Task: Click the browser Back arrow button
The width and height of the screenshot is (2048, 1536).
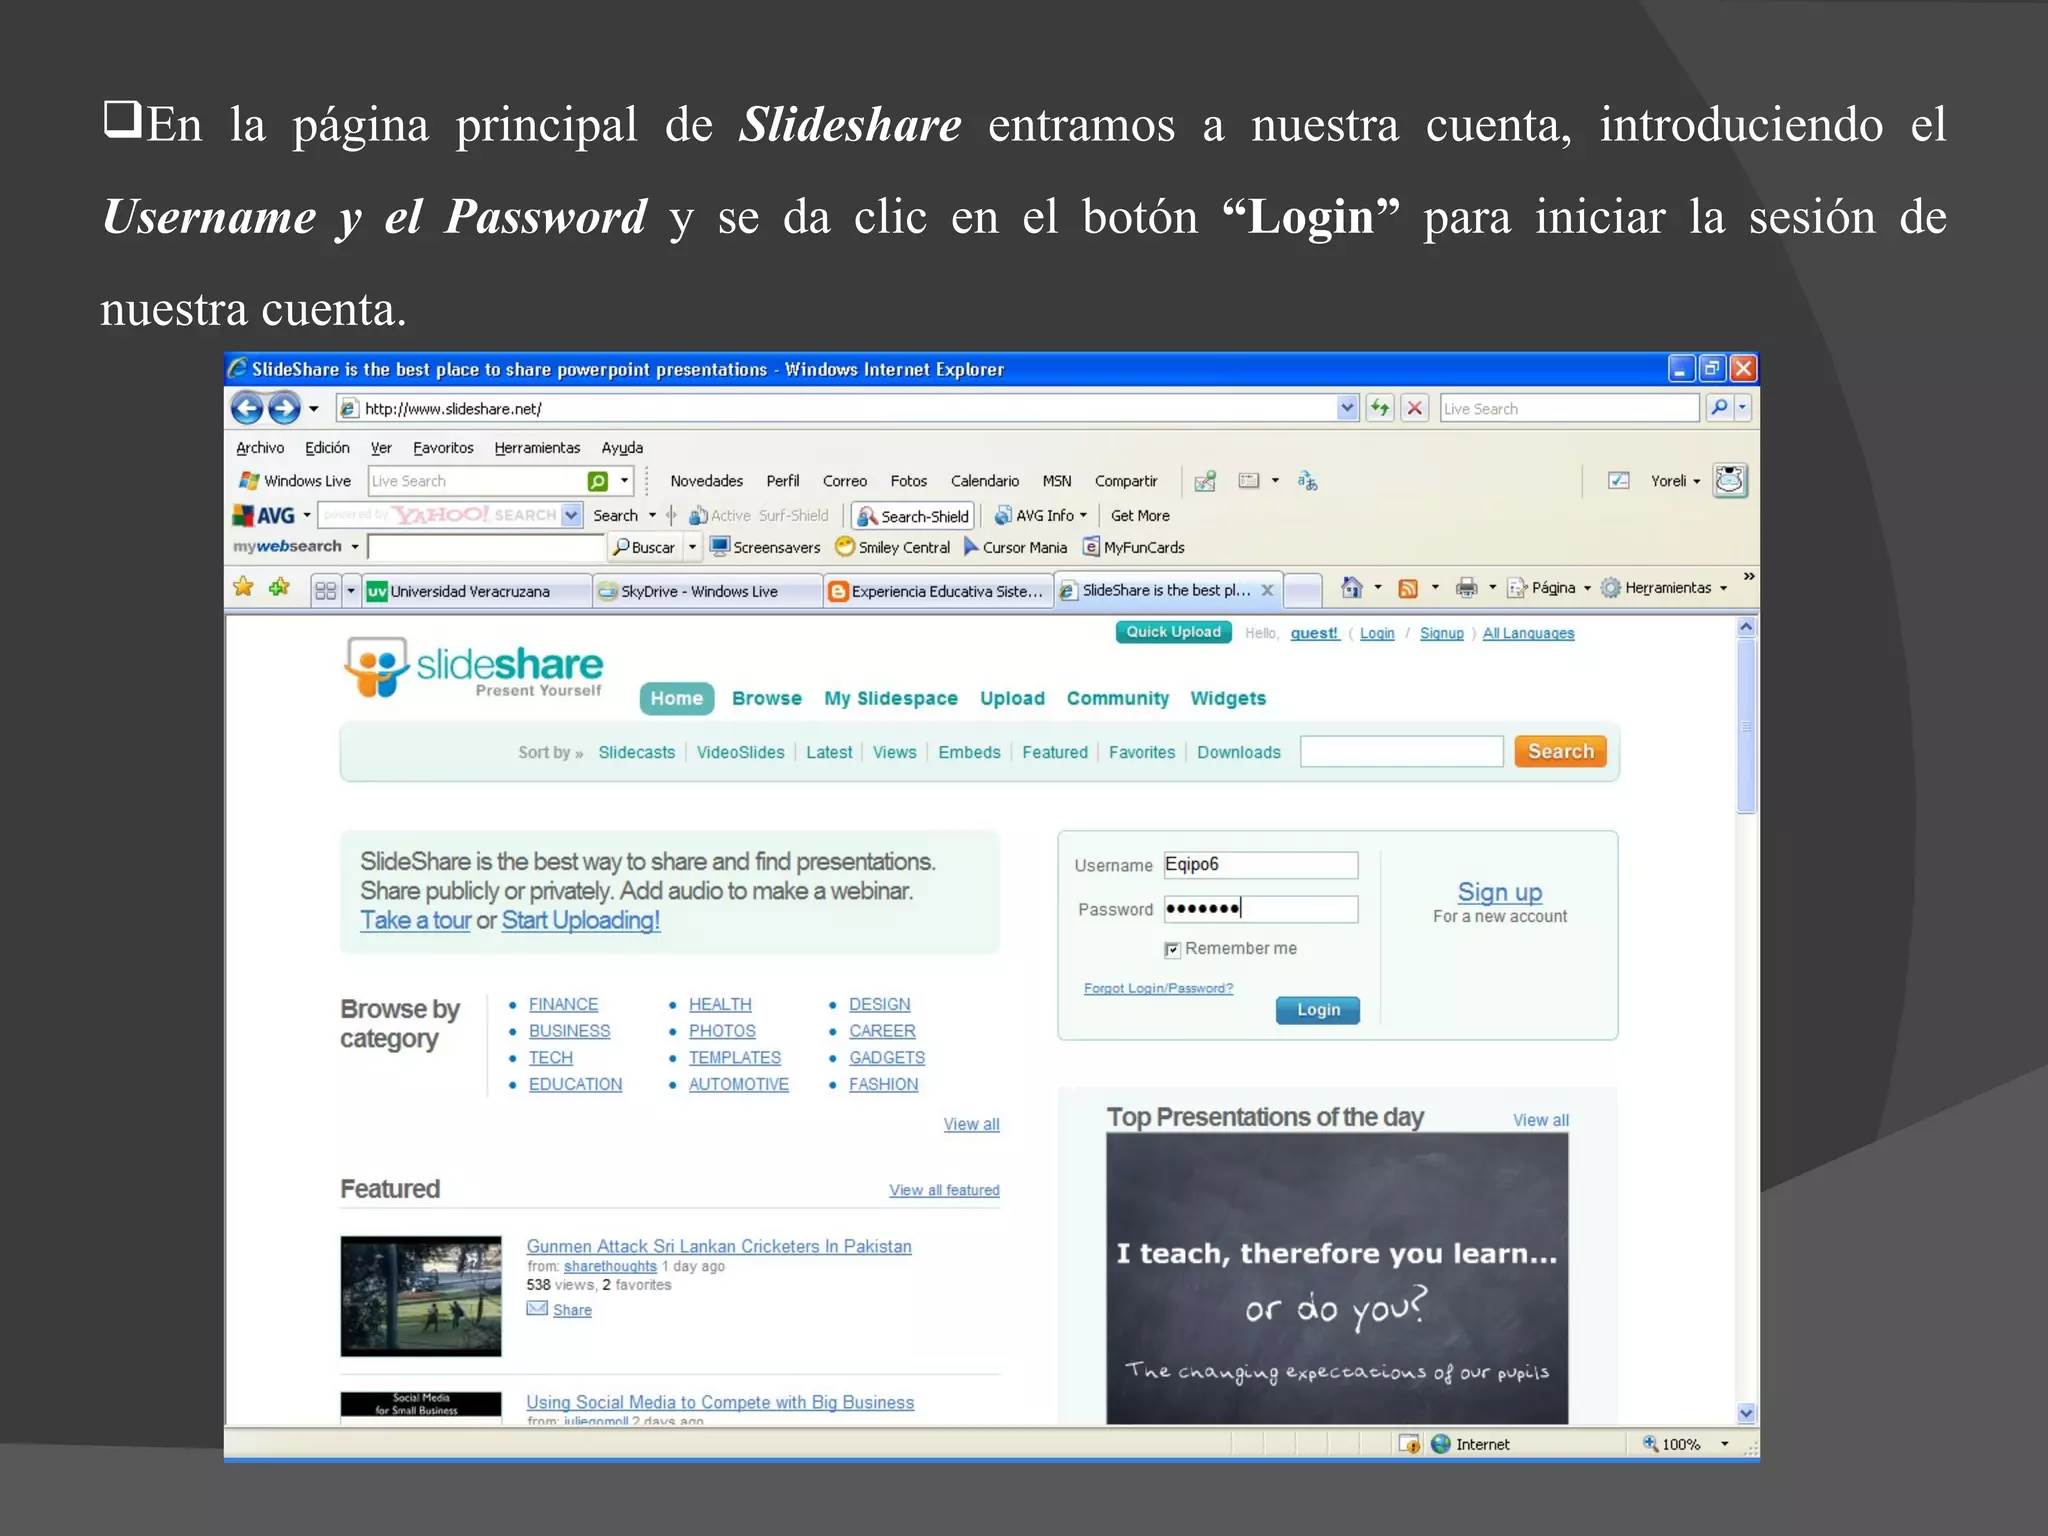Action: (247, 408)
